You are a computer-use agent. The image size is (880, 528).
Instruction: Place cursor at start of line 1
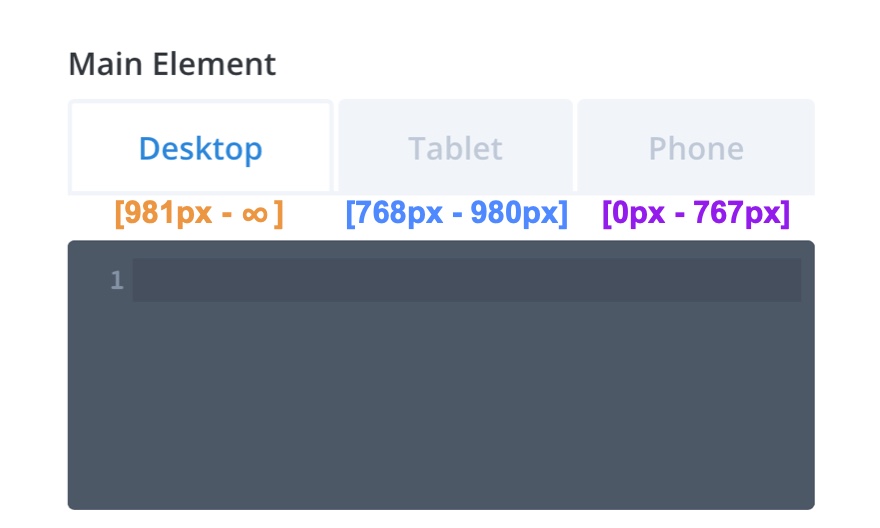(x=138, y=280)
